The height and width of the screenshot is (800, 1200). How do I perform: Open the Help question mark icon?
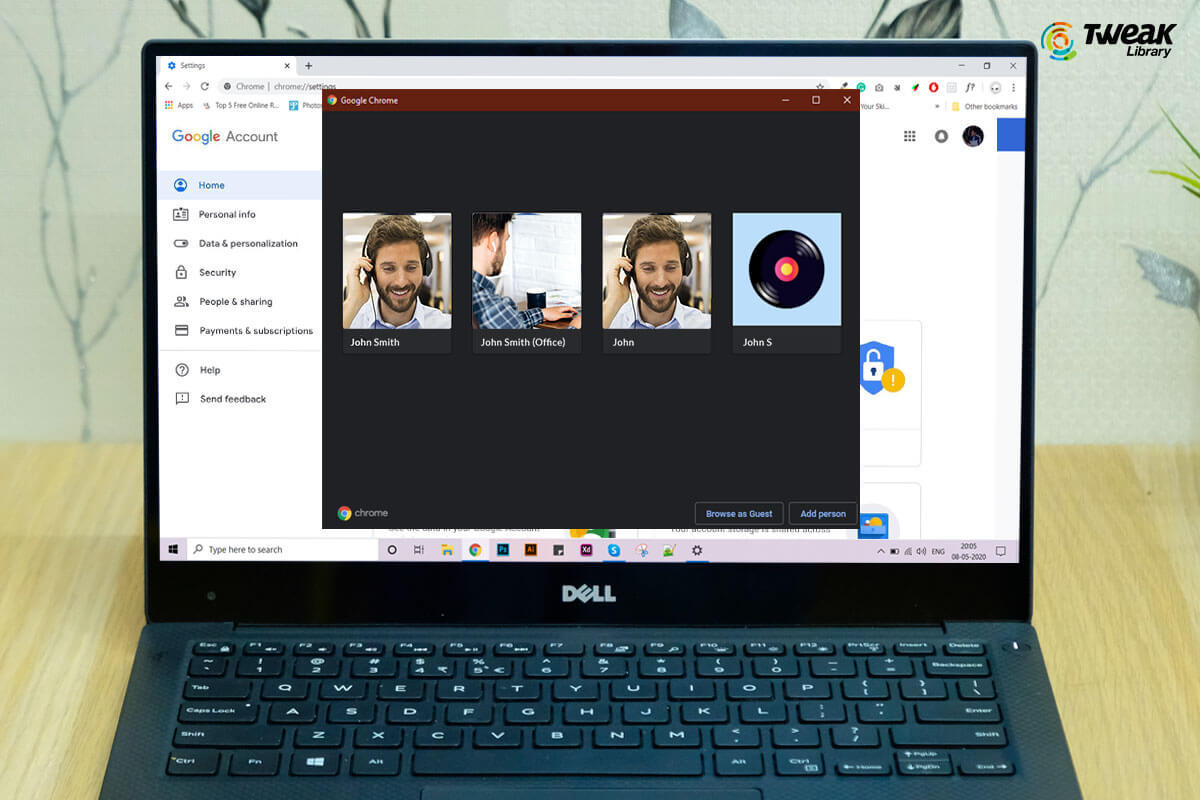click(181, 370)
